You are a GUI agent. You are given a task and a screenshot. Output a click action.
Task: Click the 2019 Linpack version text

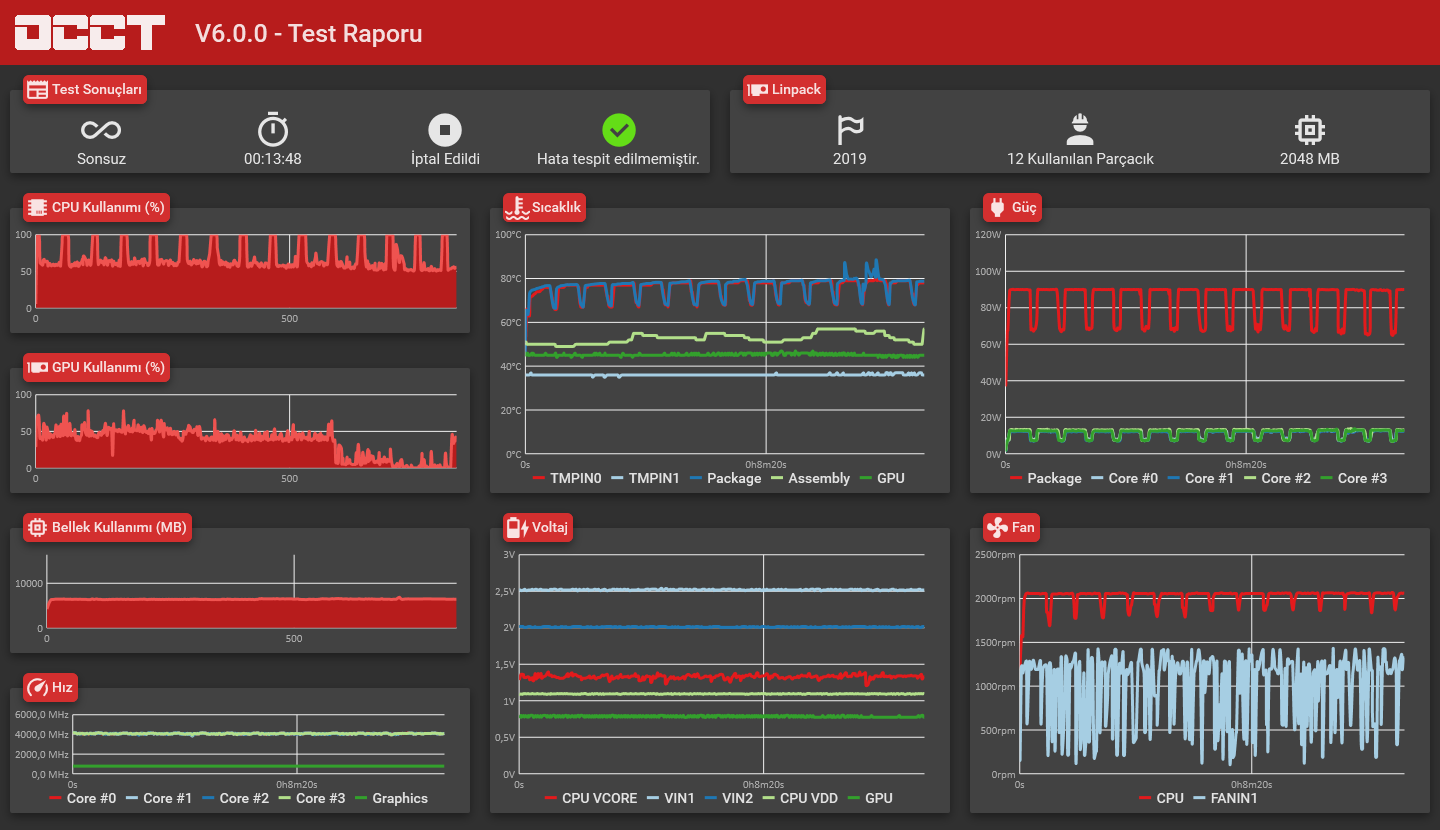click(850, 159)
